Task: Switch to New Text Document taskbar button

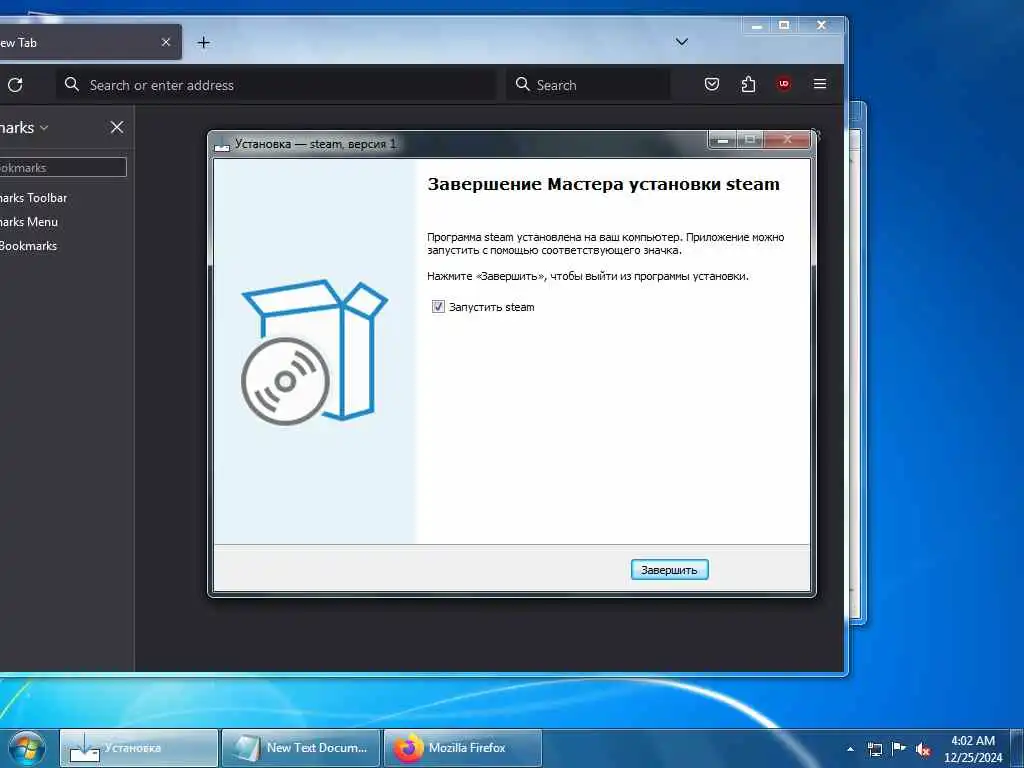Action: click(x=300, y=748)
